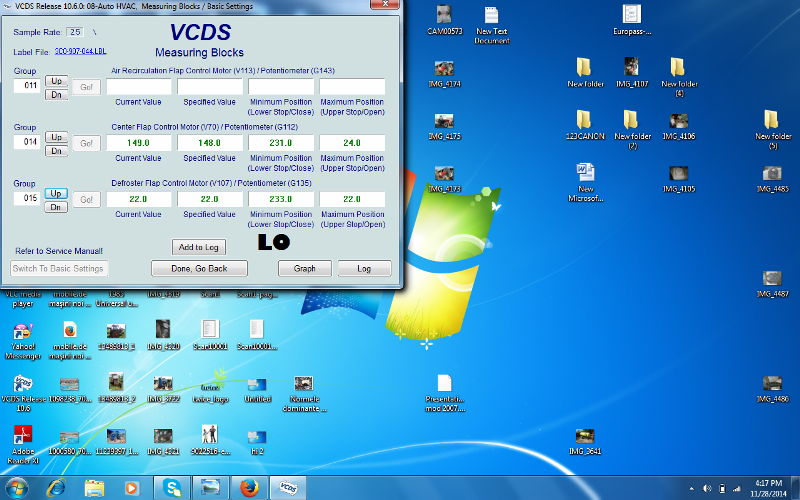Select the IMG_3641 desktop image
The image size is (800, 500).
click(x=585, y=441)
